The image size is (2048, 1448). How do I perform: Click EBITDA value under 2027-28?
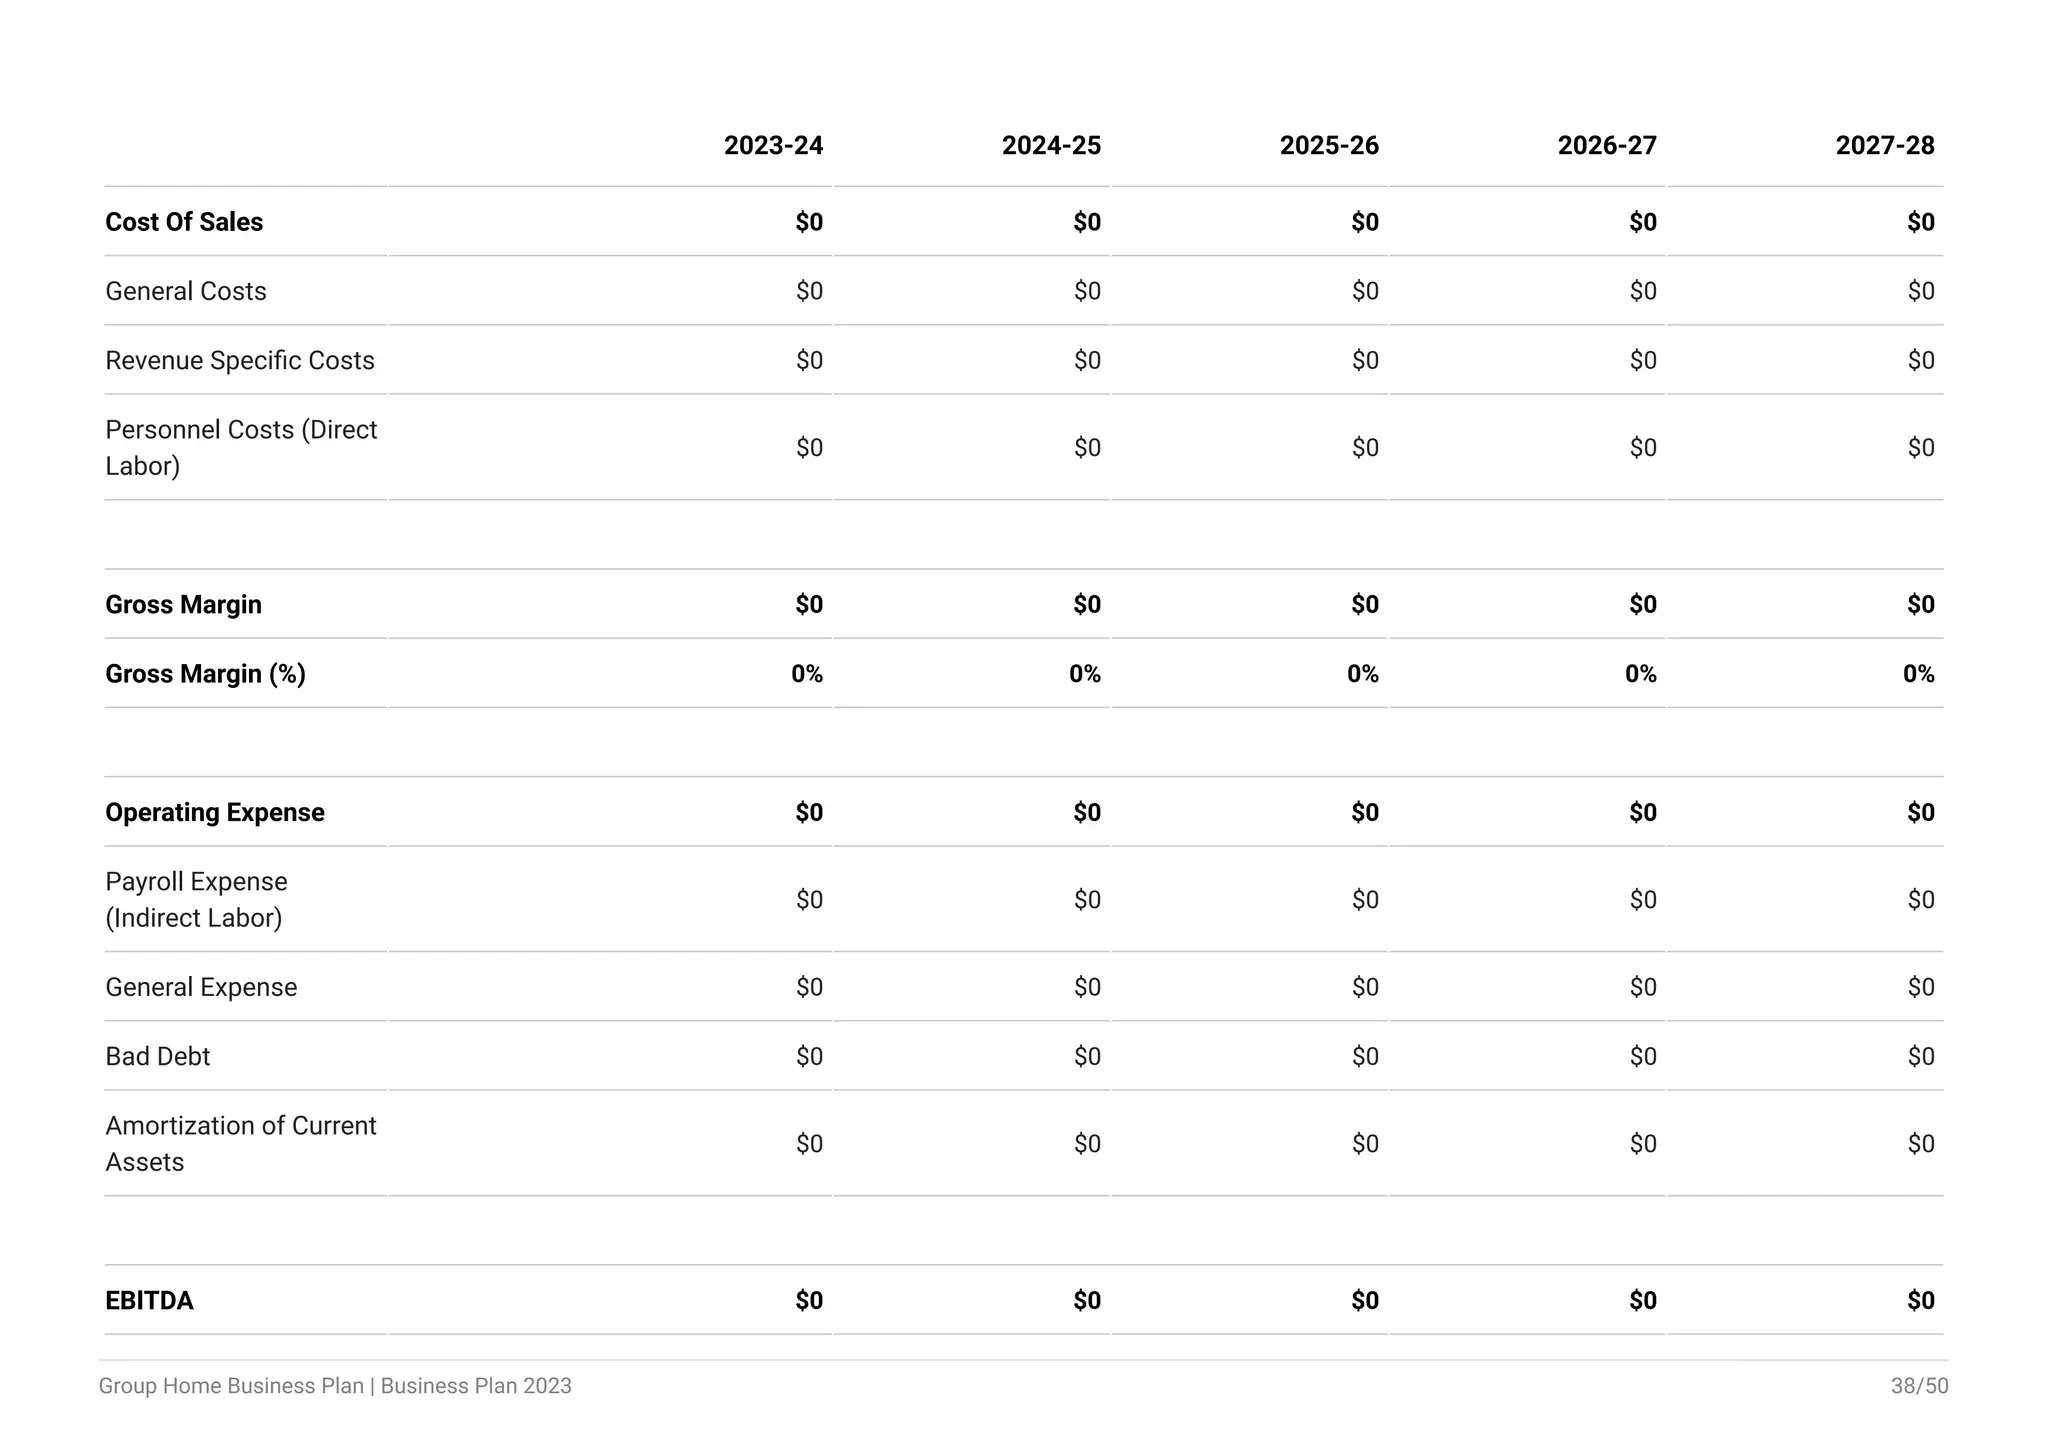pyautogui.click(x=1920, y=1300)
